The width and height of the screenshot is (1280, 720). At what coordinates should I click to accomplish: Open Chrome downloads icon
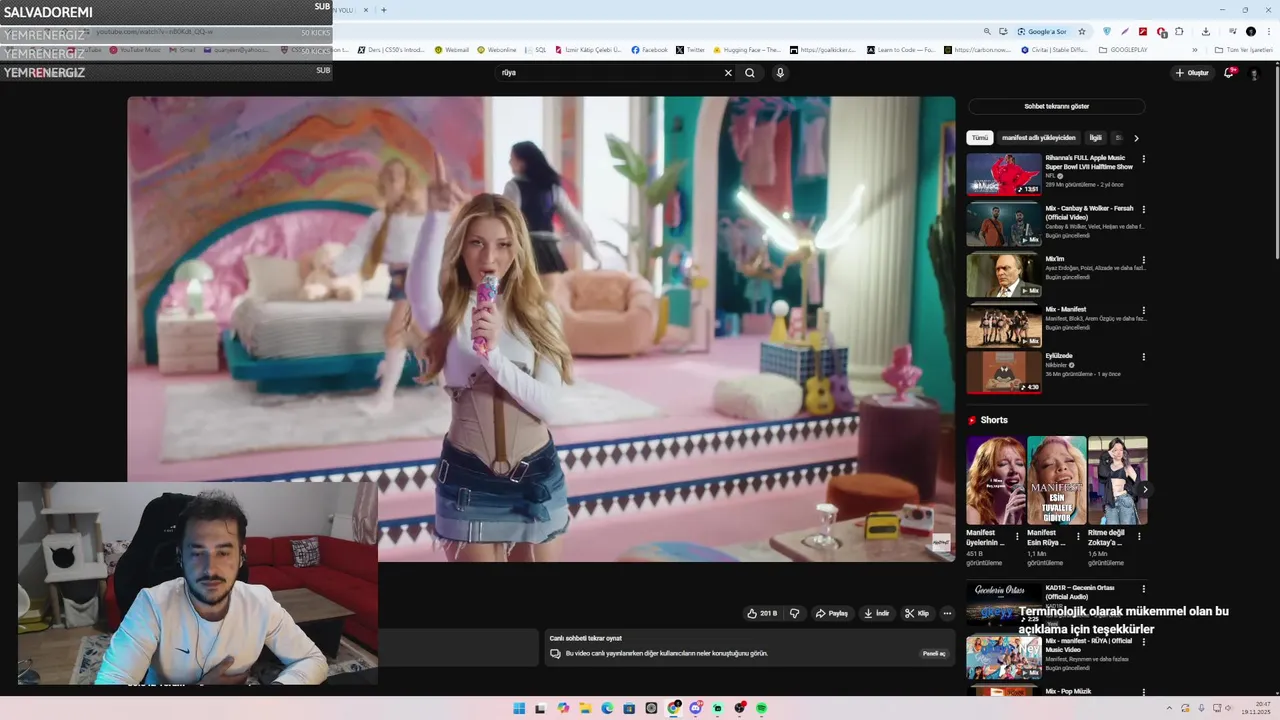point(1206,31)
